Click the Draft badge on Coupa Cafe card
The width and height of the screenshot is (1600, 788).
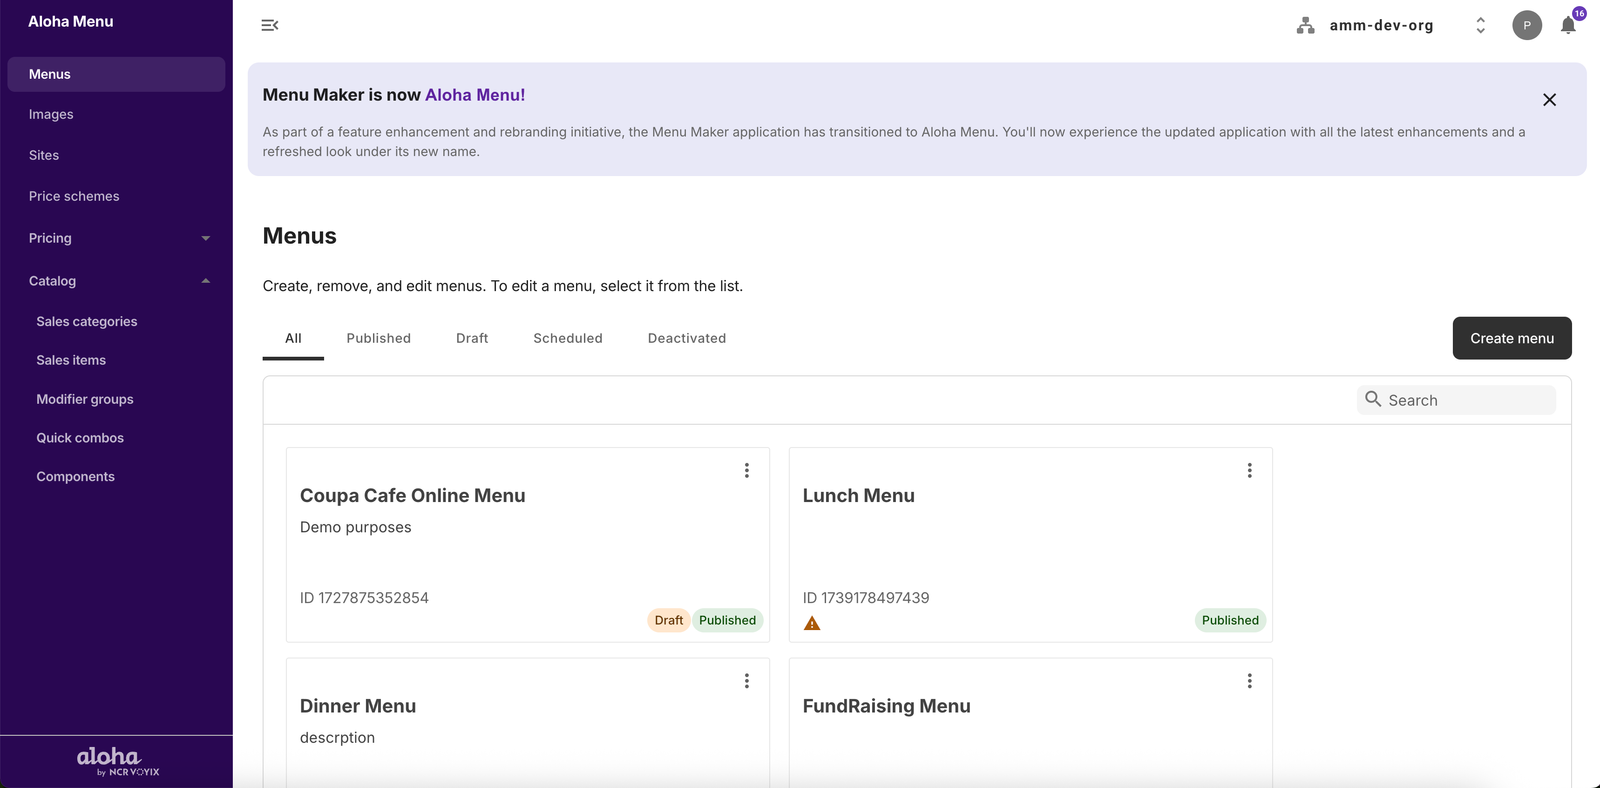669,620
